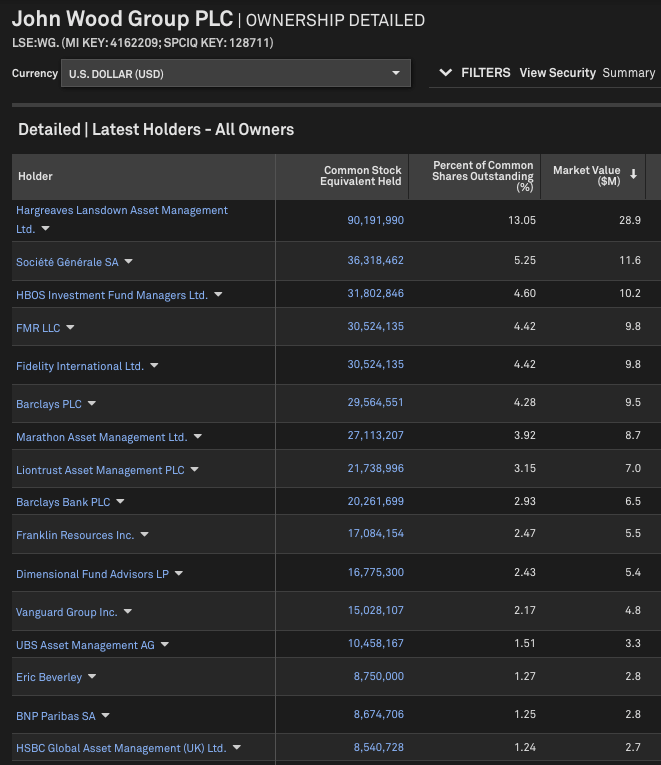This screenshot has width=661, height=765.
Task: Click the triangle next to Fidelity International Ltd.
Action: tap(154, 365)
